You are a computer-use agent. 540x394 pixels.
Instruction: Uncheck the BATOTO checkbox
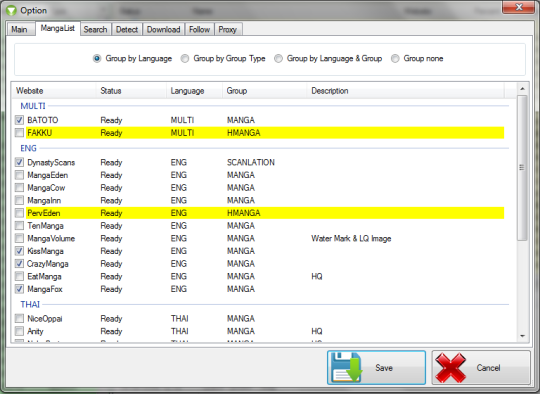click(x=19, y=120)
